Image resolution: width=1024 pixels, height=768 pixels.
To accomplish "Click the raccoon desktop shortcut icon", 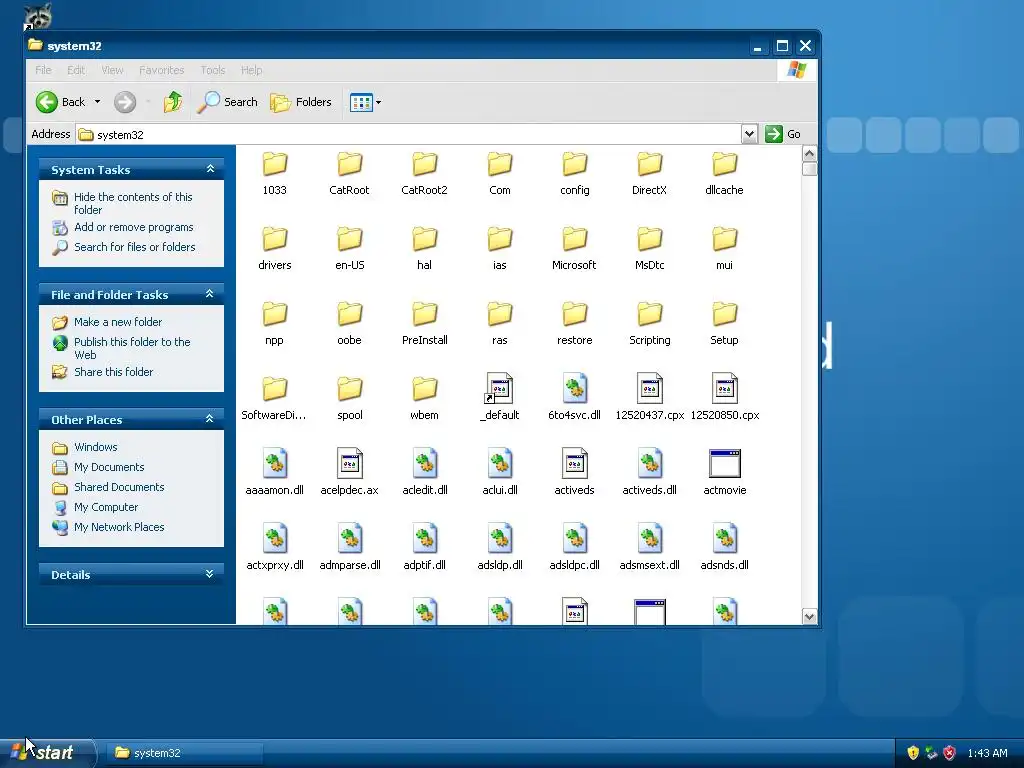I will pyautogui.click(x=38, y=16).
